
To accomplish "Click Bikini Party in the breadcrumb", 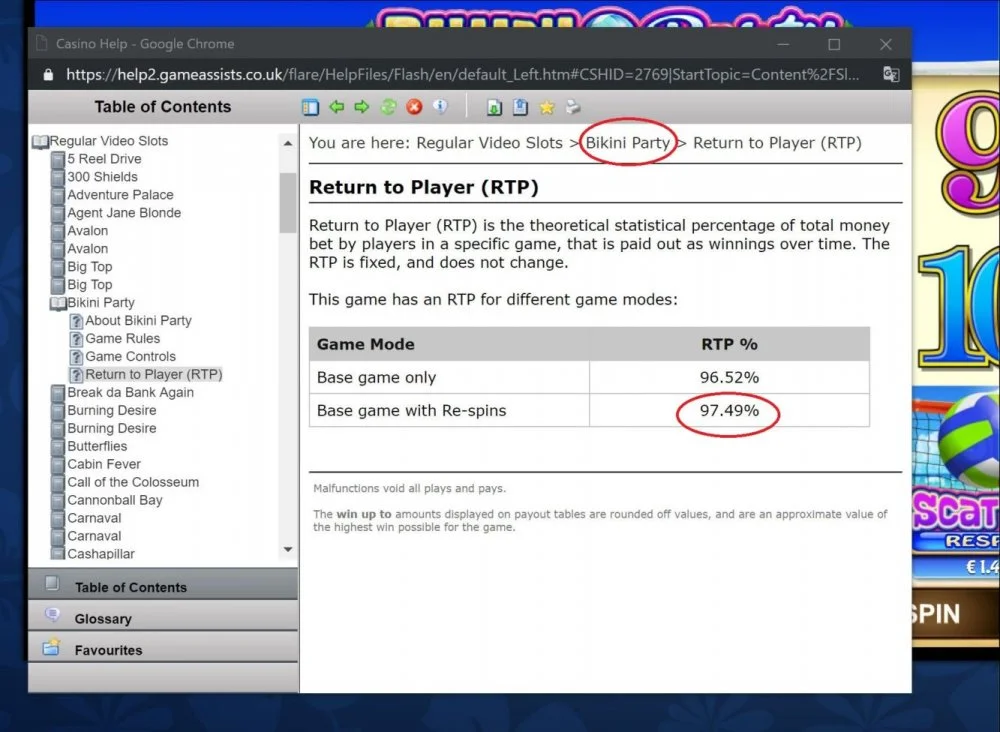I will click(628, 143).
